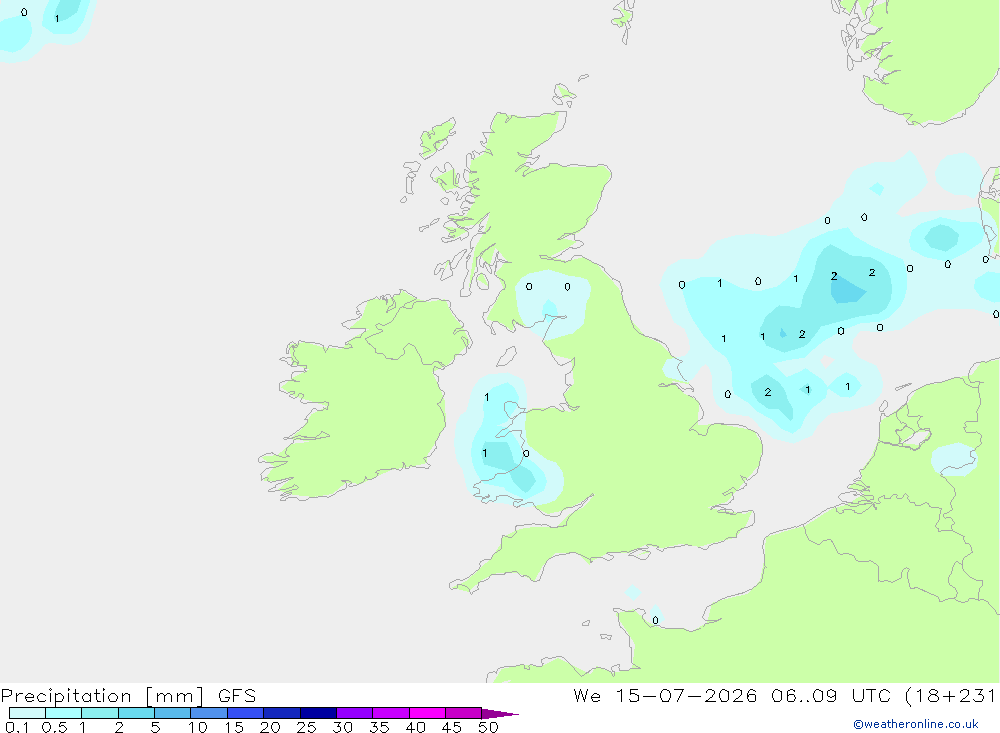Select the 0.5–1 mm legend swatch
Viewport: 1000px width, 733px height.
(64, 713)
